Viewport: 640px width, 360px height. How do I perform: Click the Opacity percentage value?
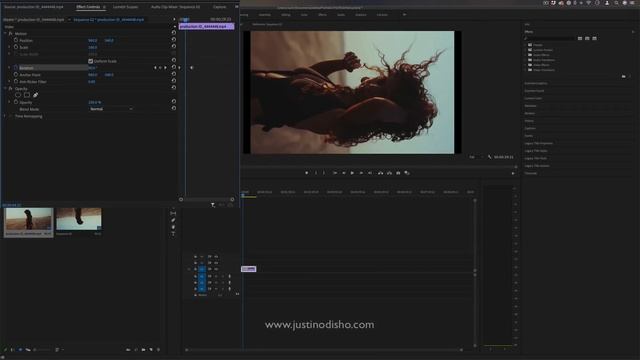[x=94, y=102]
